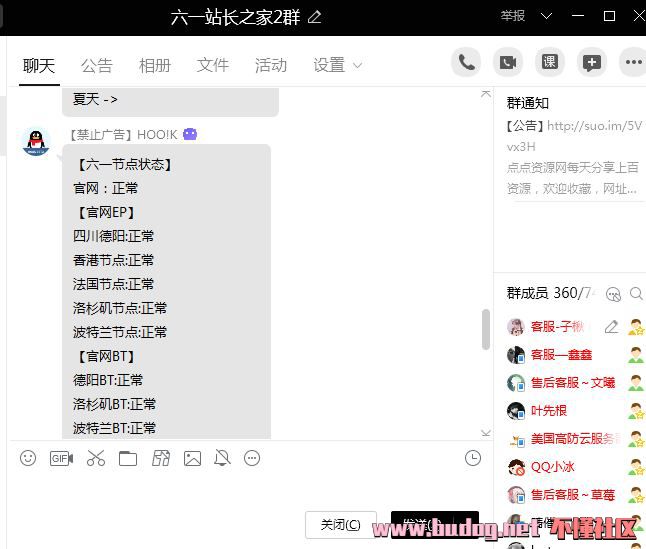Screen dimensions: 646x549
Task: Click the GIF video icon
Action: pos(62,458)
